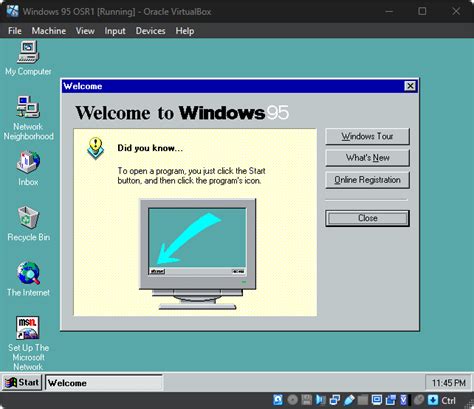Viewport: 474px width, 409px height.
Task: Open the Devices menu
Action: point(150,31)
